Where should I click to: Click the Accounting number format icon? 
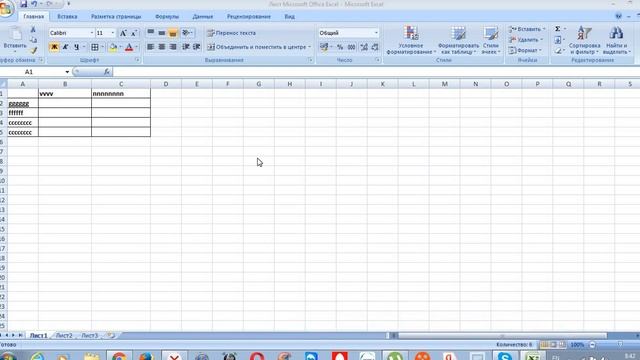tap(324, 47)
